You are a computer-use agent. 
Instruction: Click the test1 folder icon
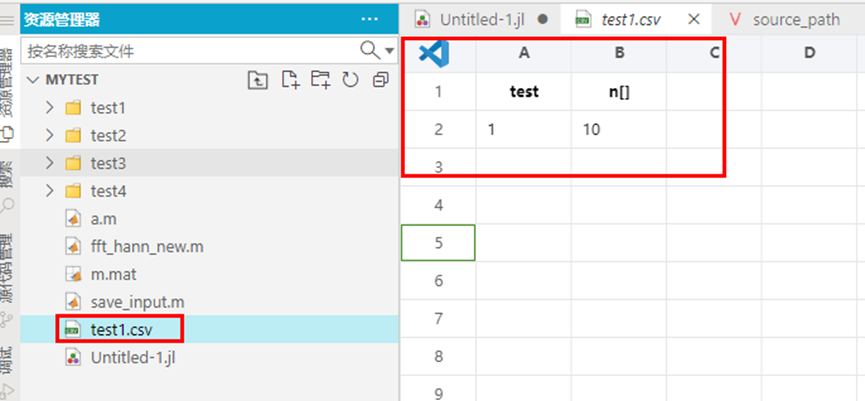tap(73, 108)
